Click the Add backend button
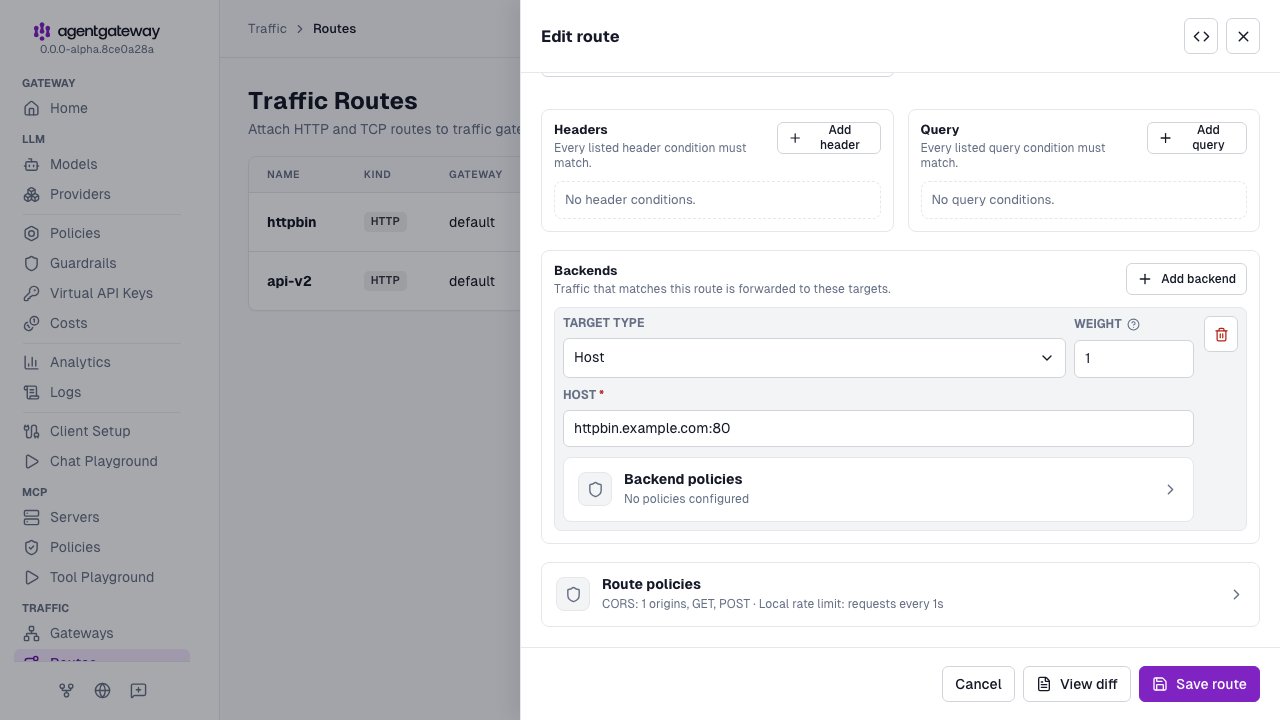This screenshot has width=1280, height=720. point(1186,279)
